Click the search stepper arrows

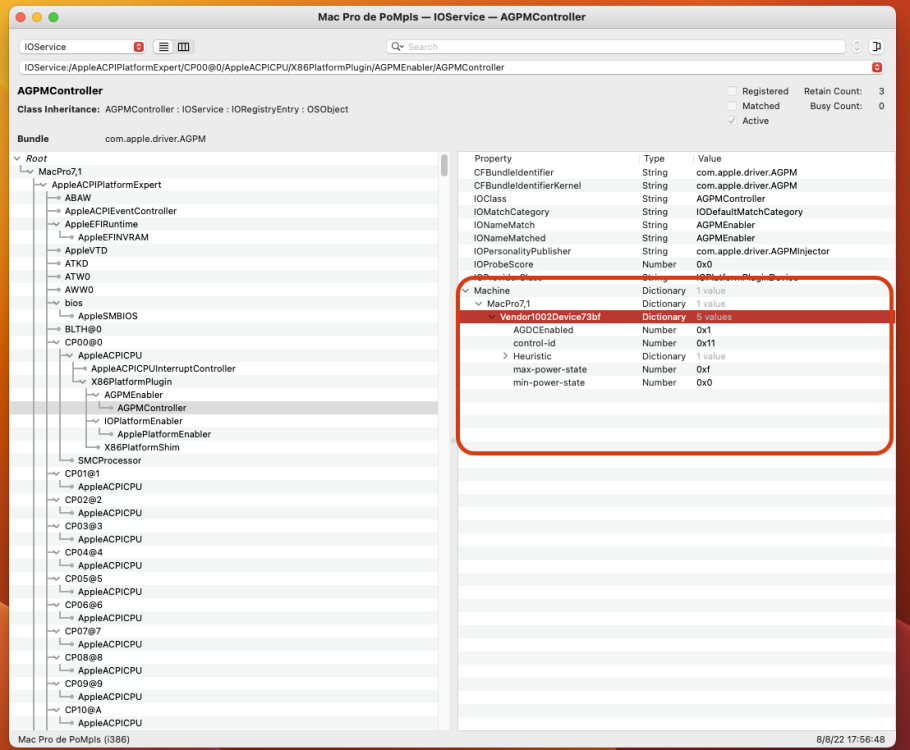tap(857, 46)
